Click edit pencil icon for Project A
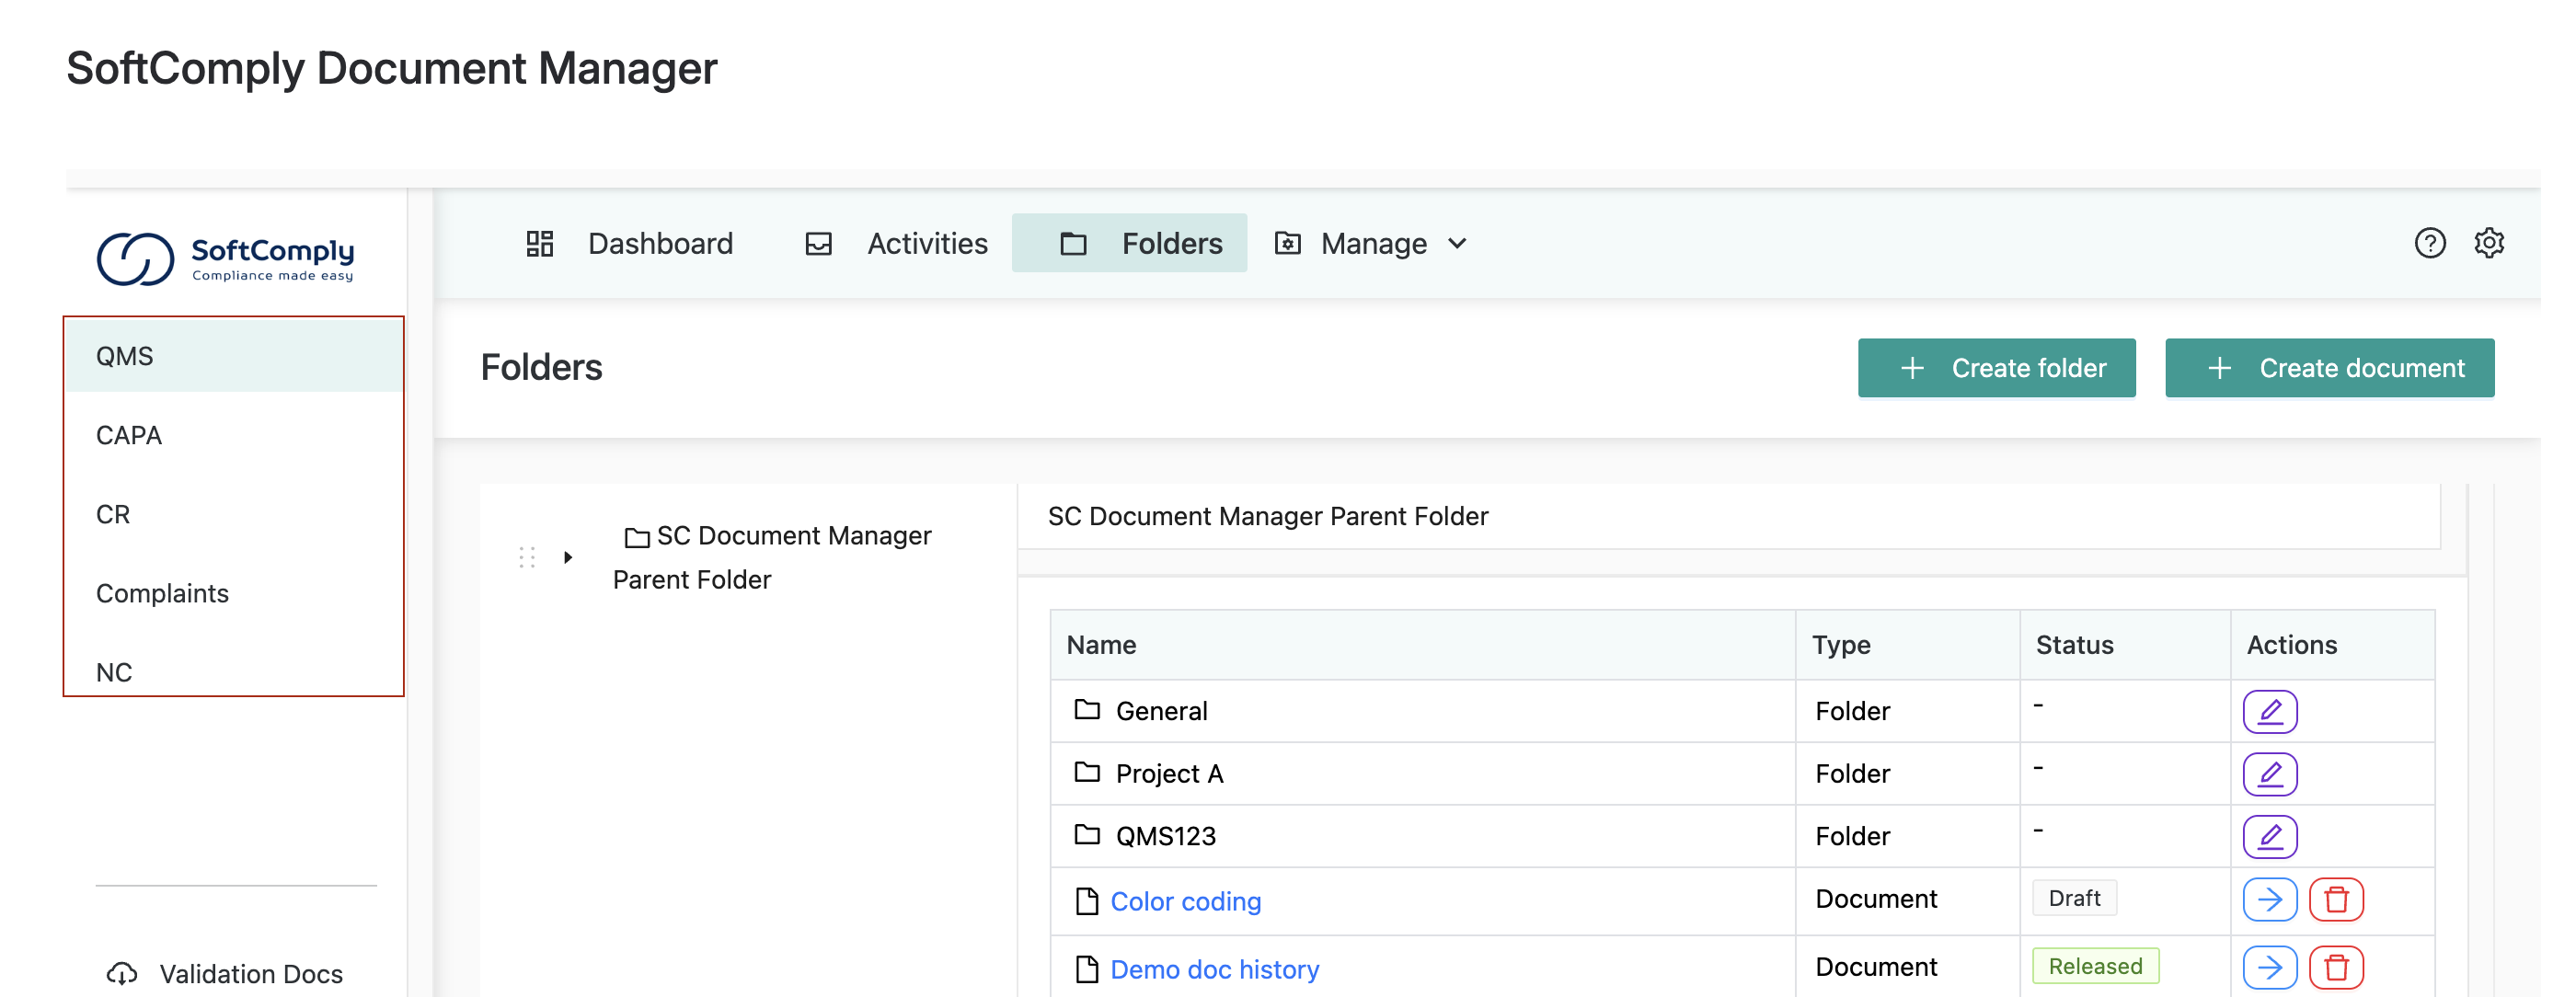This screenshot has width=2576, height=997. click(x=2269, y=774)
